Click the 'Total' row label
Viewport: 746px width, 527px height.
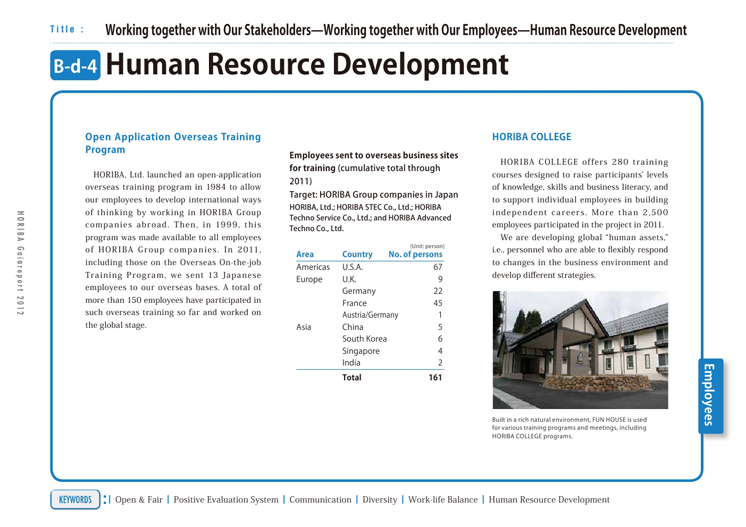click(x=352, y=377)
